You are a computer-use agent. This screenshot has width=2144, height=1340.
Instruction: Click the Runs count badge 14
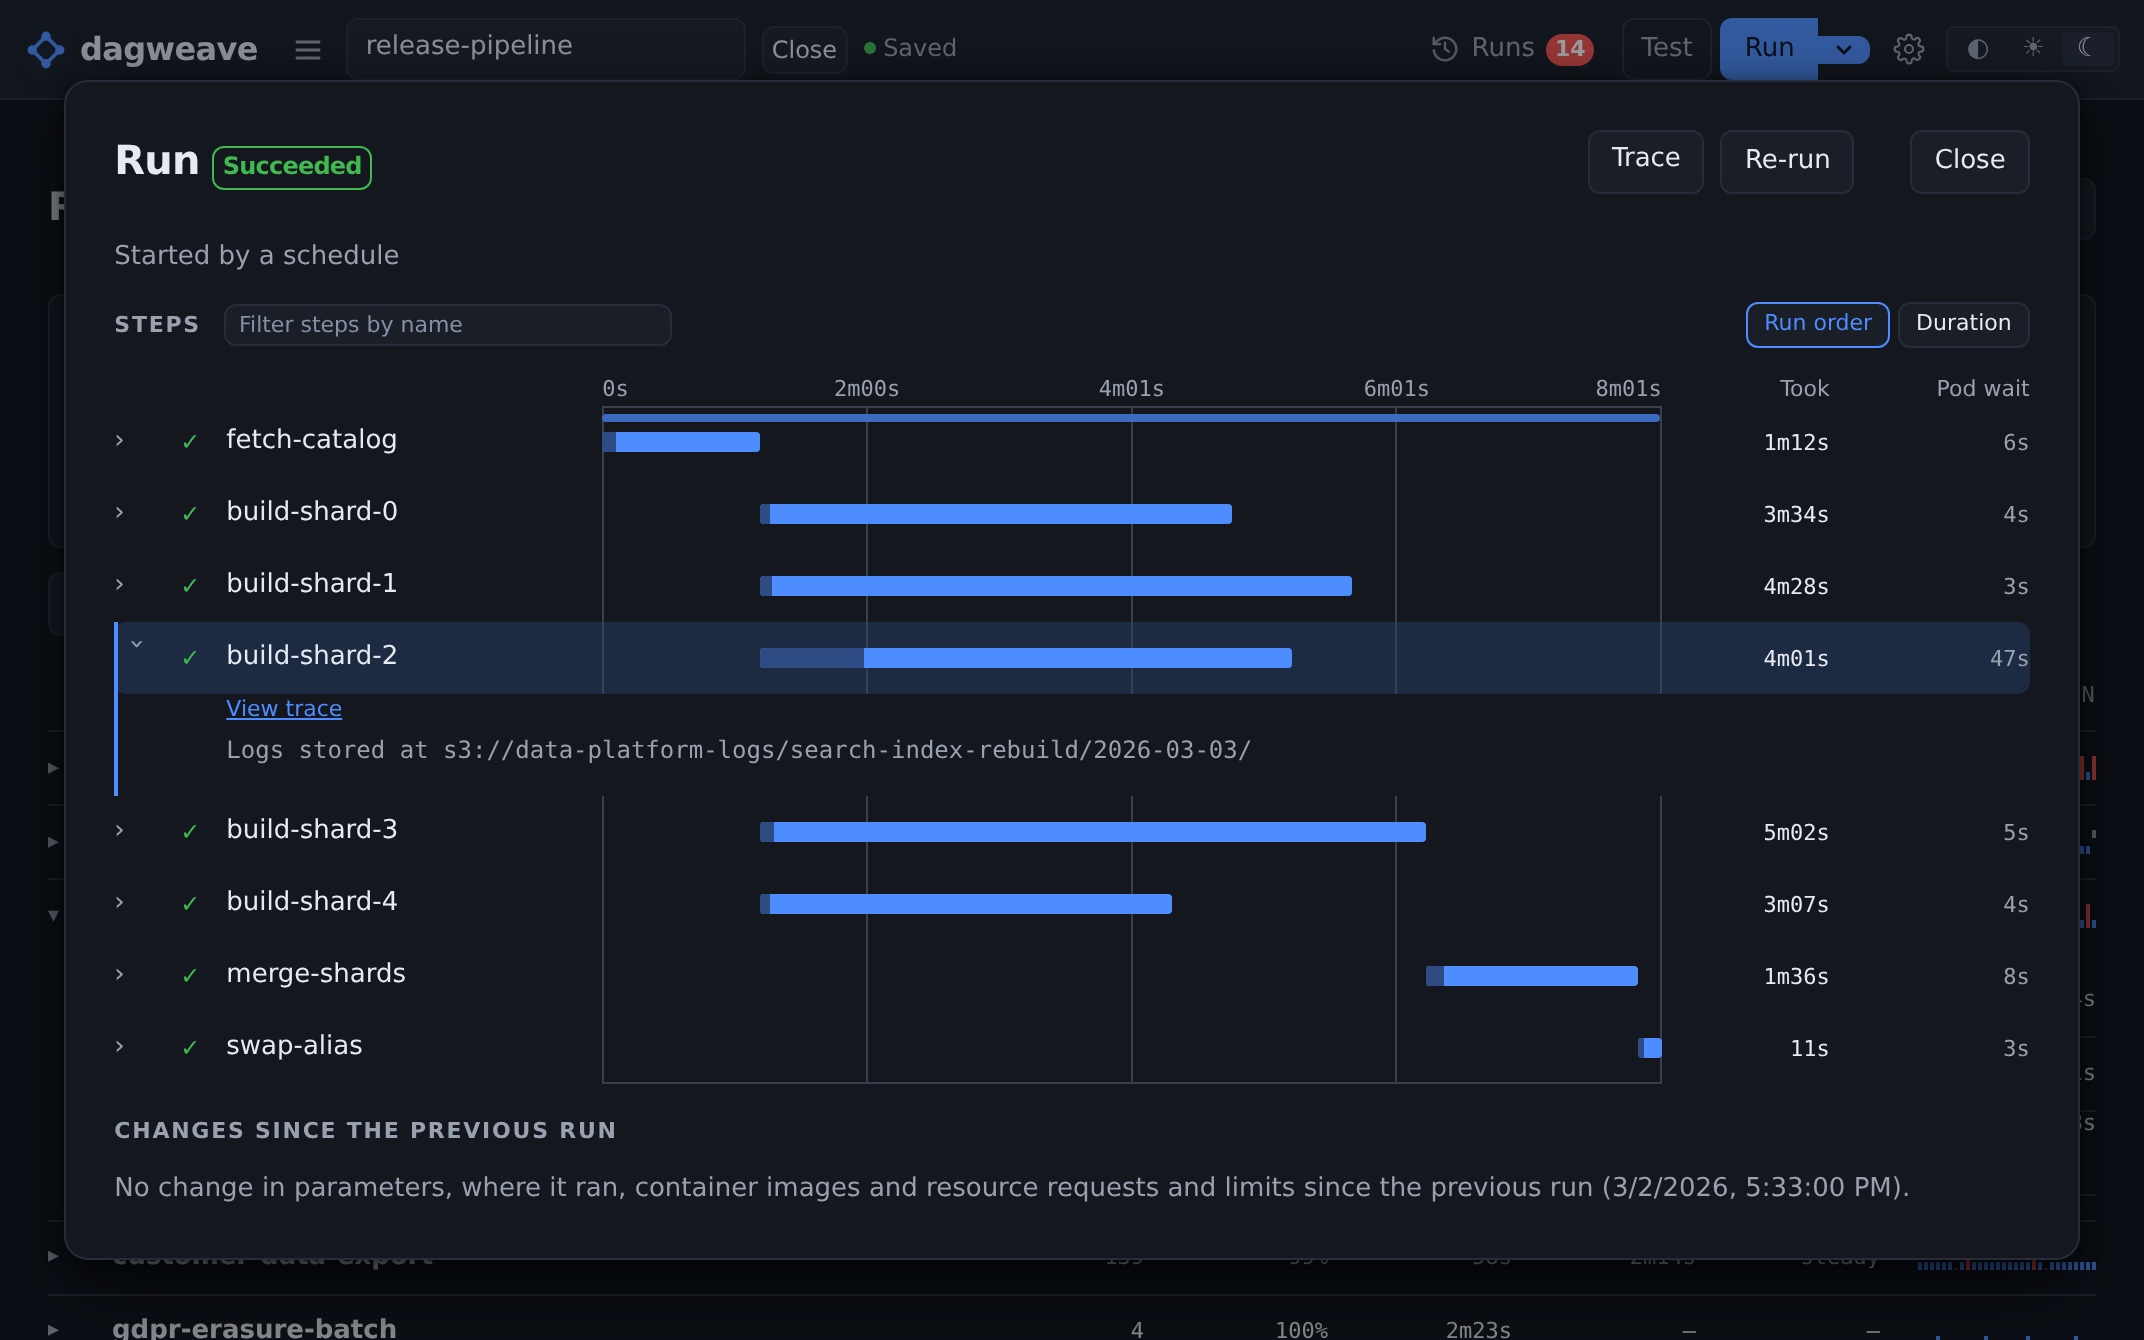1569,48
